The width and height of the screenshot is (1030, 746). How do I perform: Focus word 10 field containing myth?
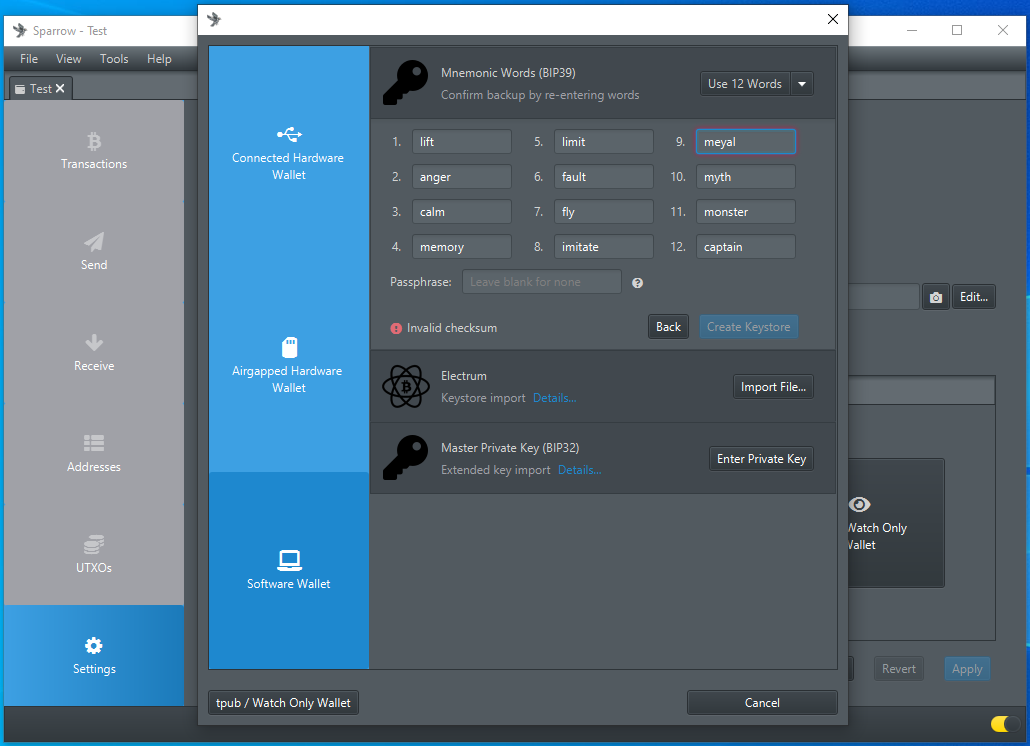click(746, 177)
